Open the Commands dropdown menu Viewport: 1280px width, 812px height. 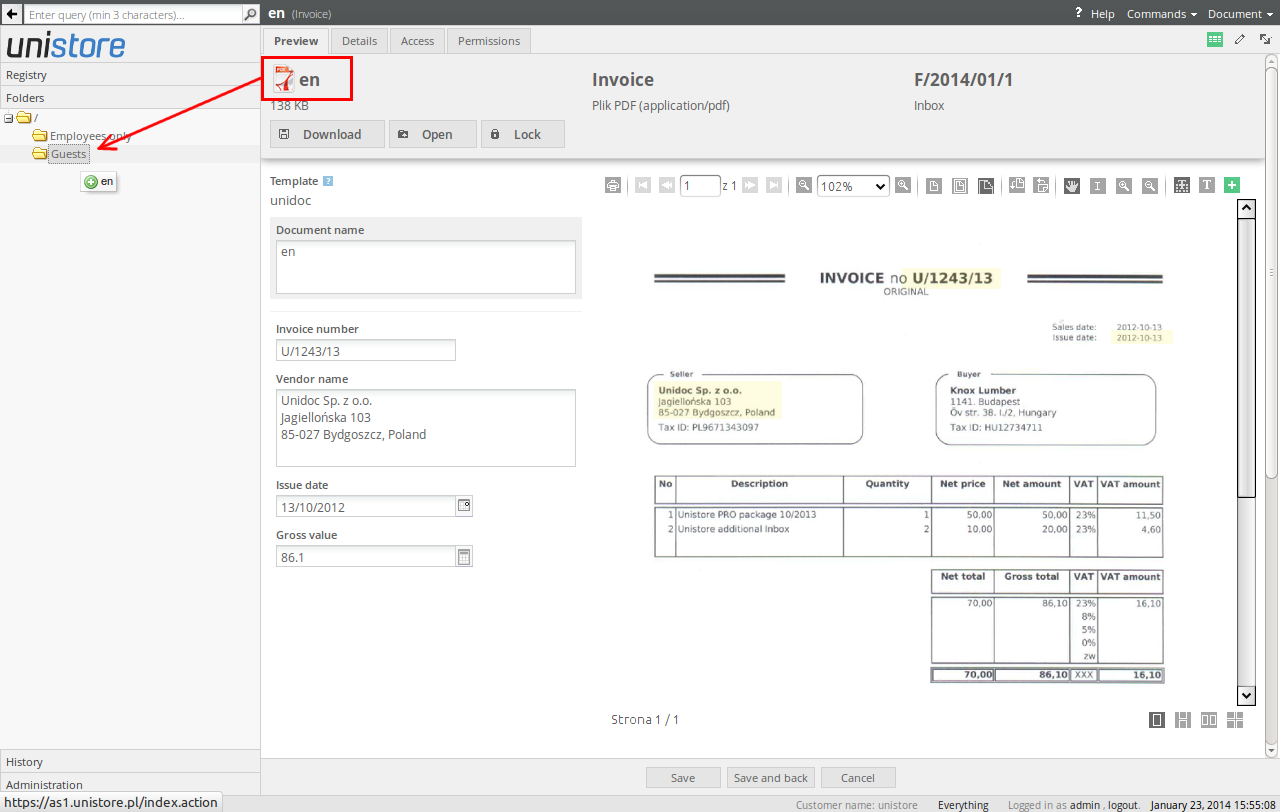pos(1161,14)
